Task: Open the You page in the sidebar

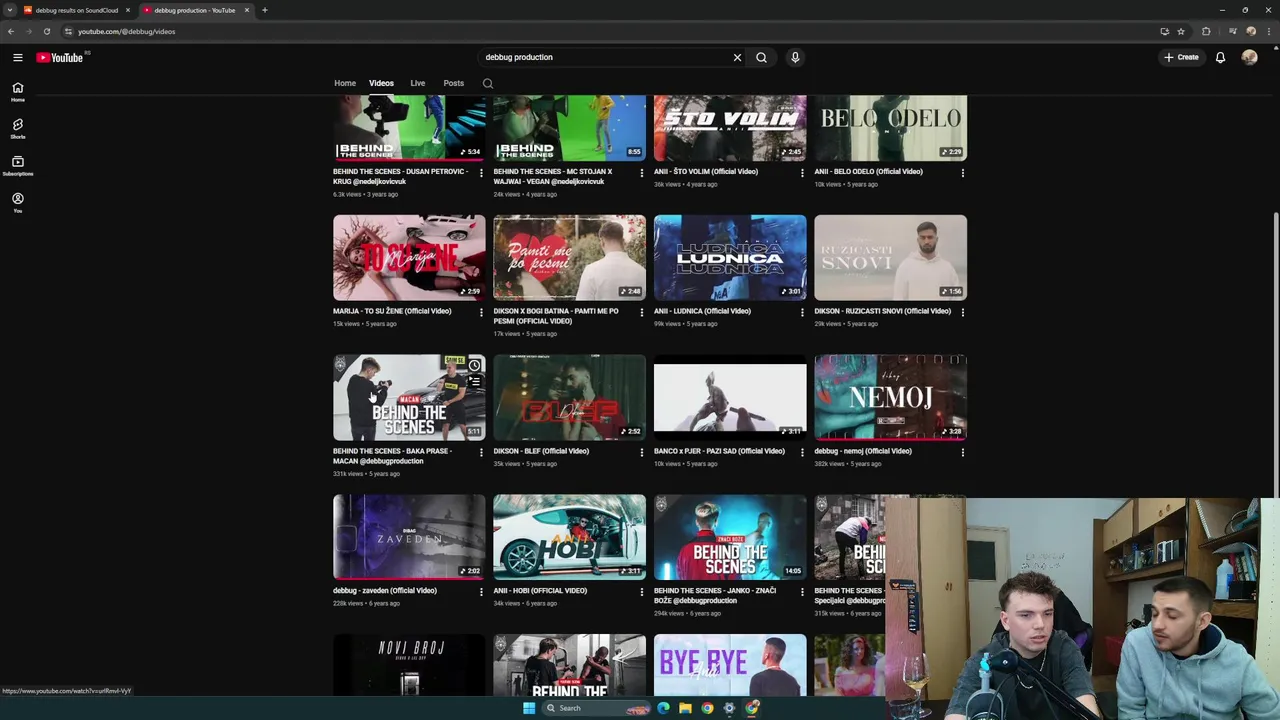Action: [17, 203]
